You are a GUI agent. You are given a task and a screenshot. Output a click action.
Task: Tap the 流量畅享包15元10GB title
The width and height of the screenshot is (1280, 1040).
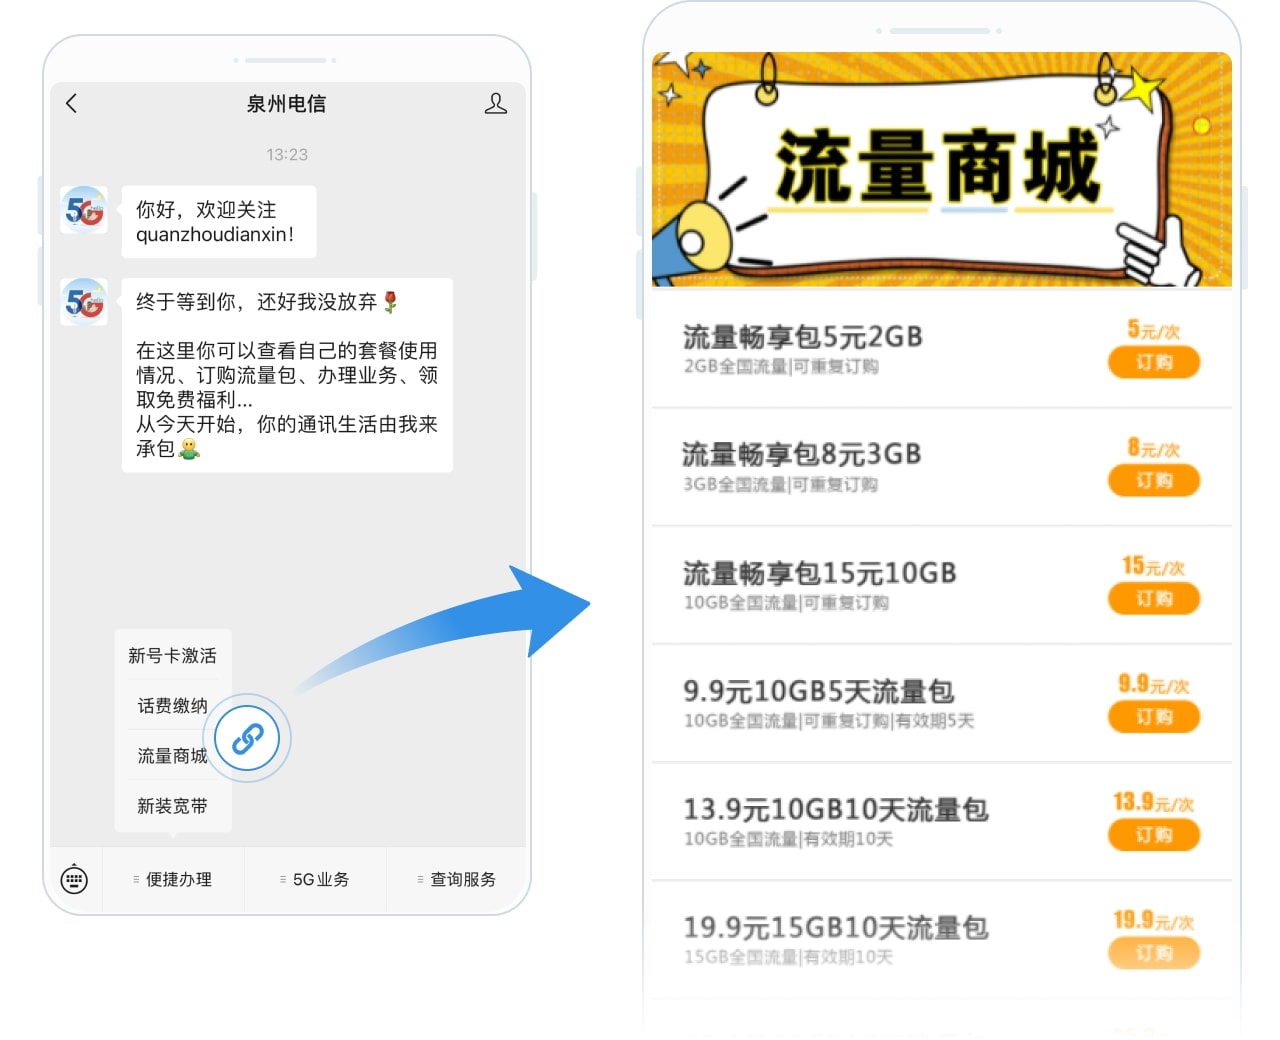pyautogui.click(x=820, y=573)
